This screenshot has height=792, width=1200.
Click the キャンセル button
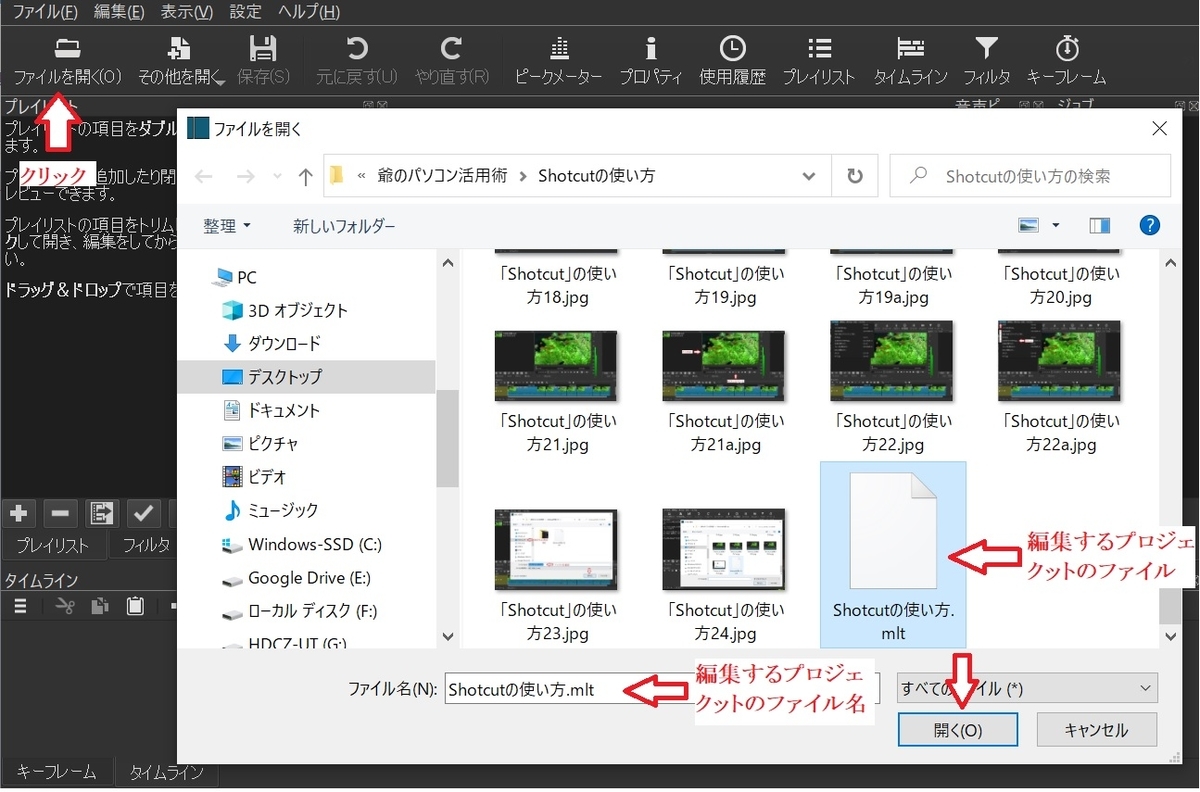pyautogui.click(x=1096, y=730)
